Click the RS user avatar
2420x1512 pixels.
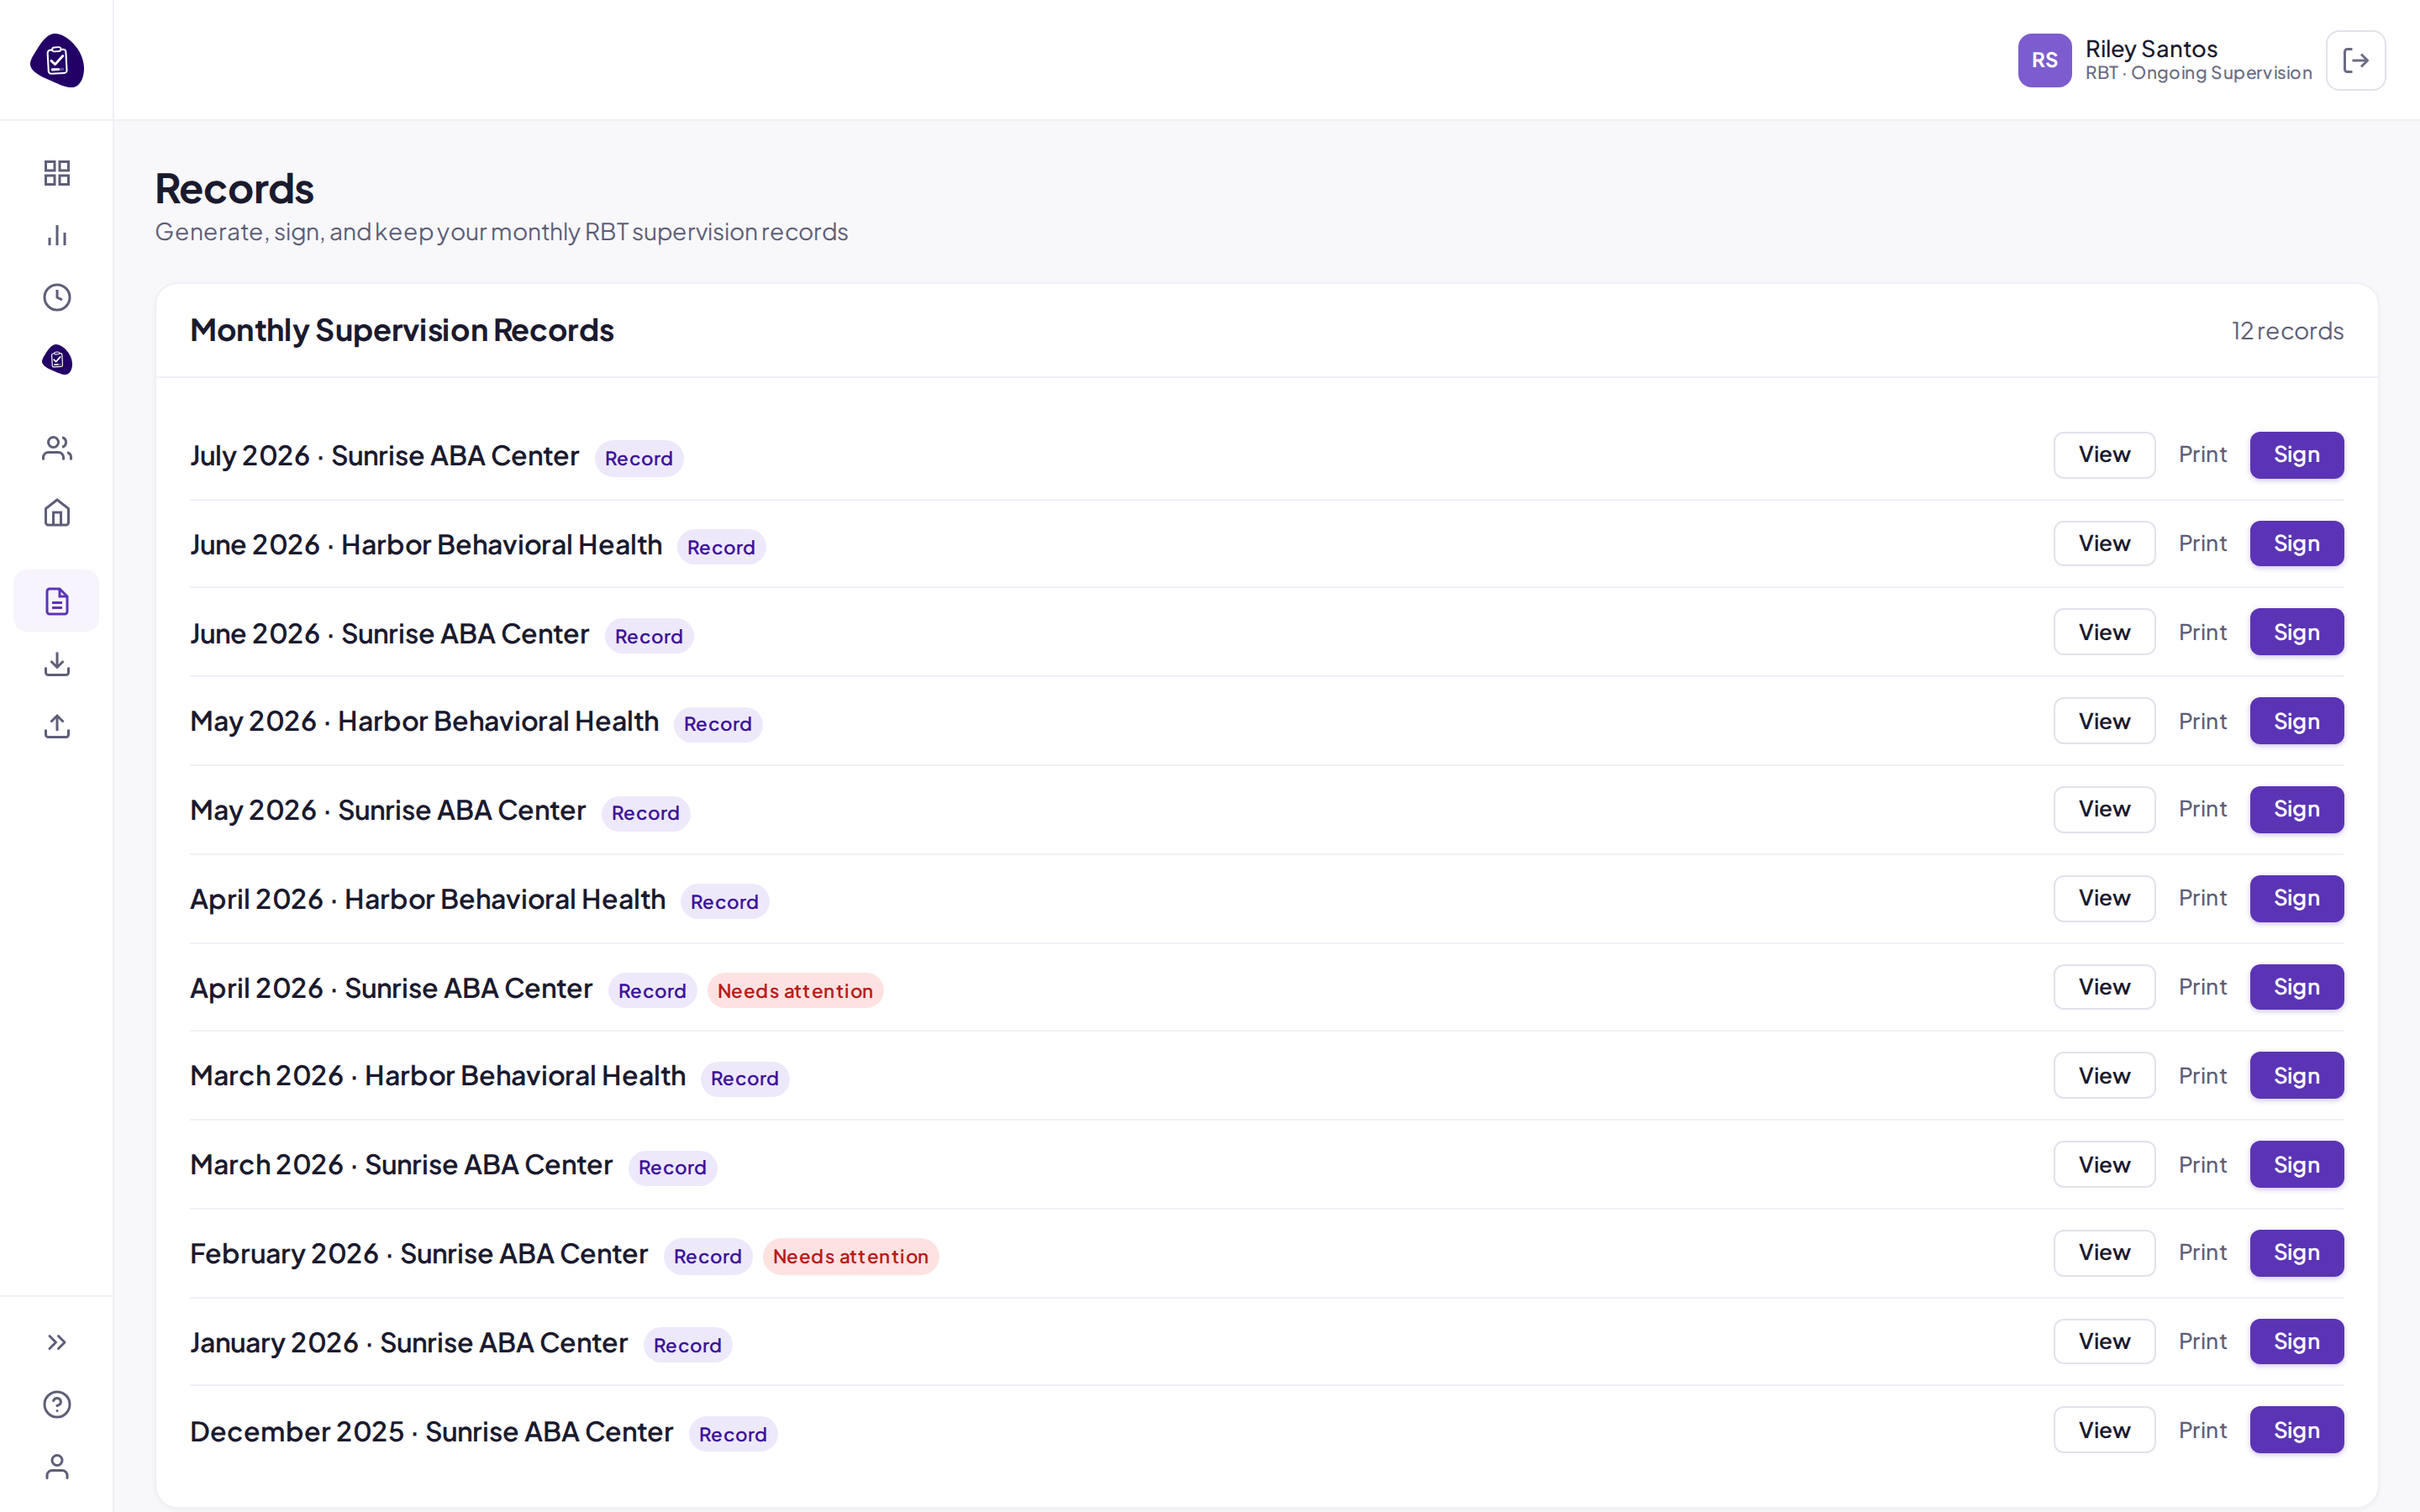[x=2044, y=60]
